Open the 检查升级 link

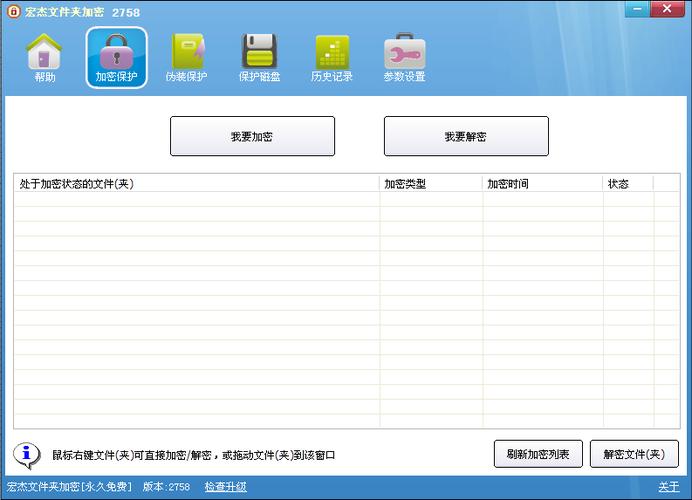coord(226,487)
